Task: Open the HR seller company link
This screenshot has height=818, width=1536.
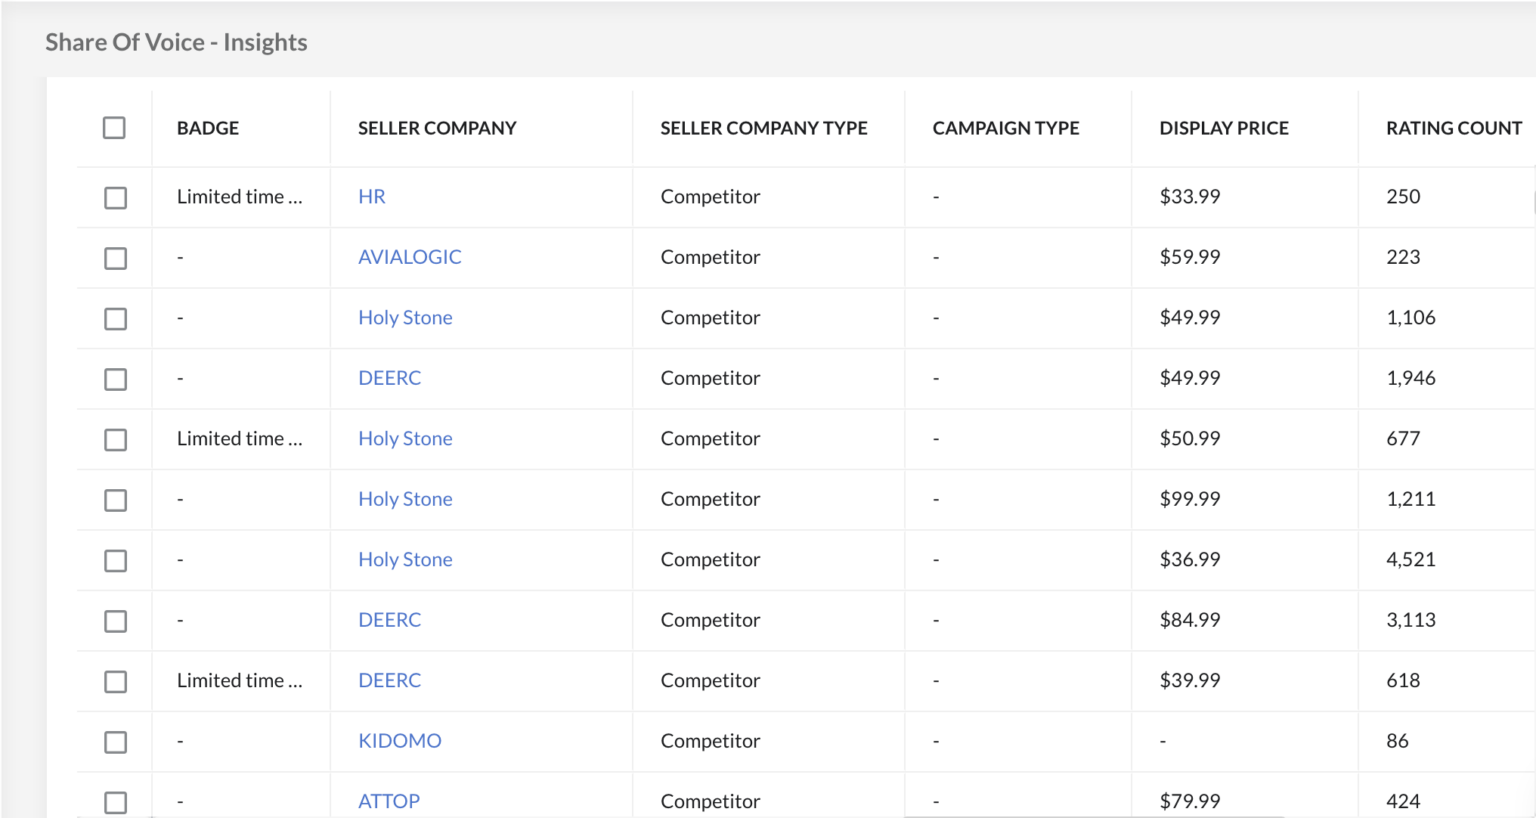Action: [371, 196]
